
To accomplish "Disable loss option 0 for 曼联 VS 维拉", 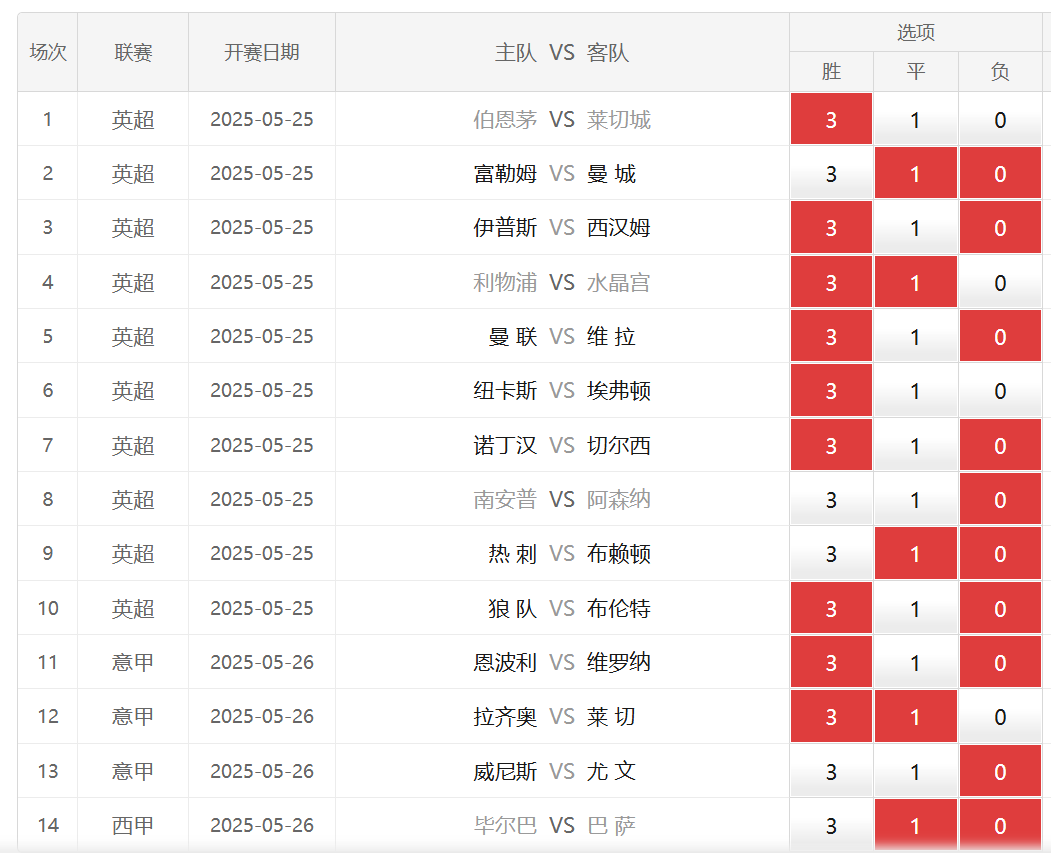I will [1000, 337].
